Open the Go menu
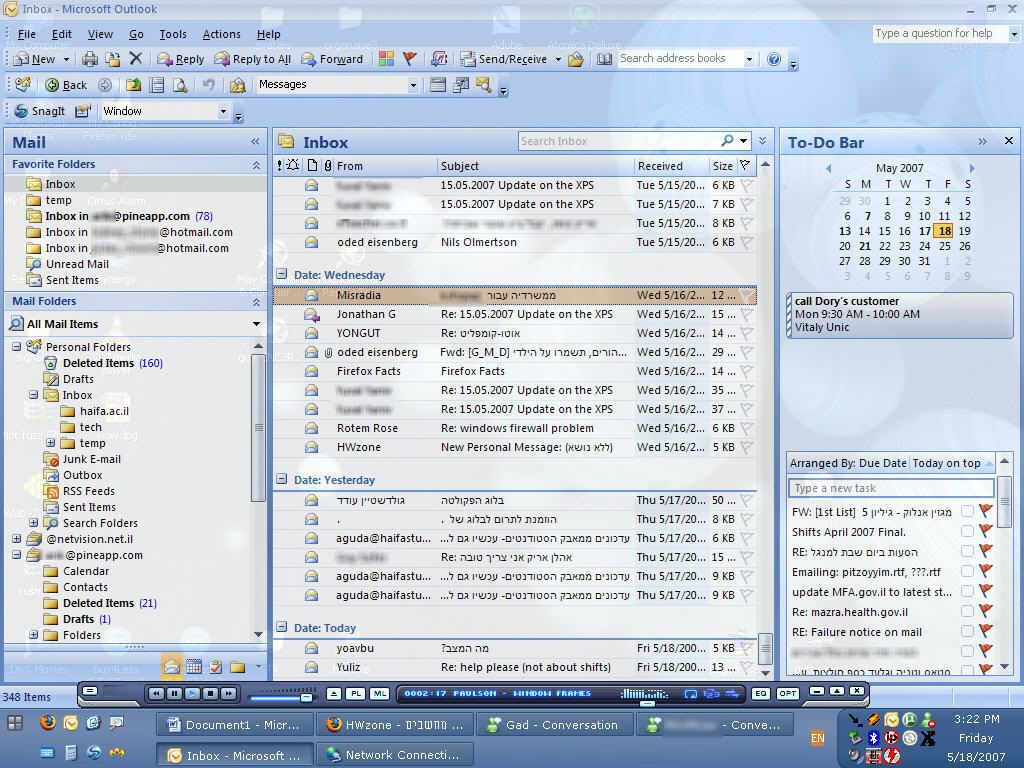 point(136,34)
